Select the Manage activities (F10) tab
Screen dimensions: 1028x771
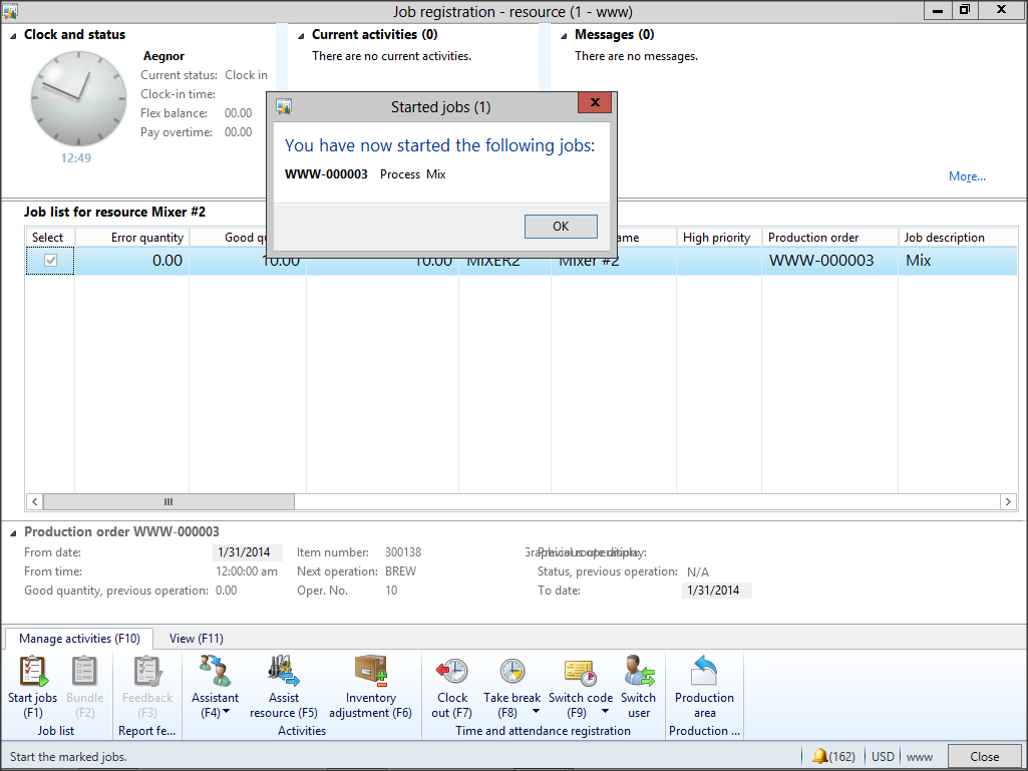click(79, 638)
